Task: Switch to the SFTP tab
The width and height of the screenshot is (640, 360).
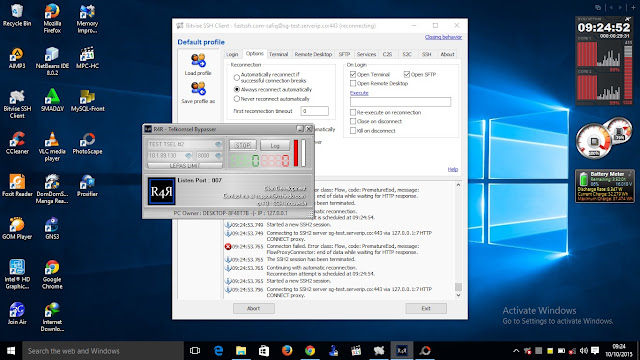Action: pyautogui.click(x=344, y=54)
